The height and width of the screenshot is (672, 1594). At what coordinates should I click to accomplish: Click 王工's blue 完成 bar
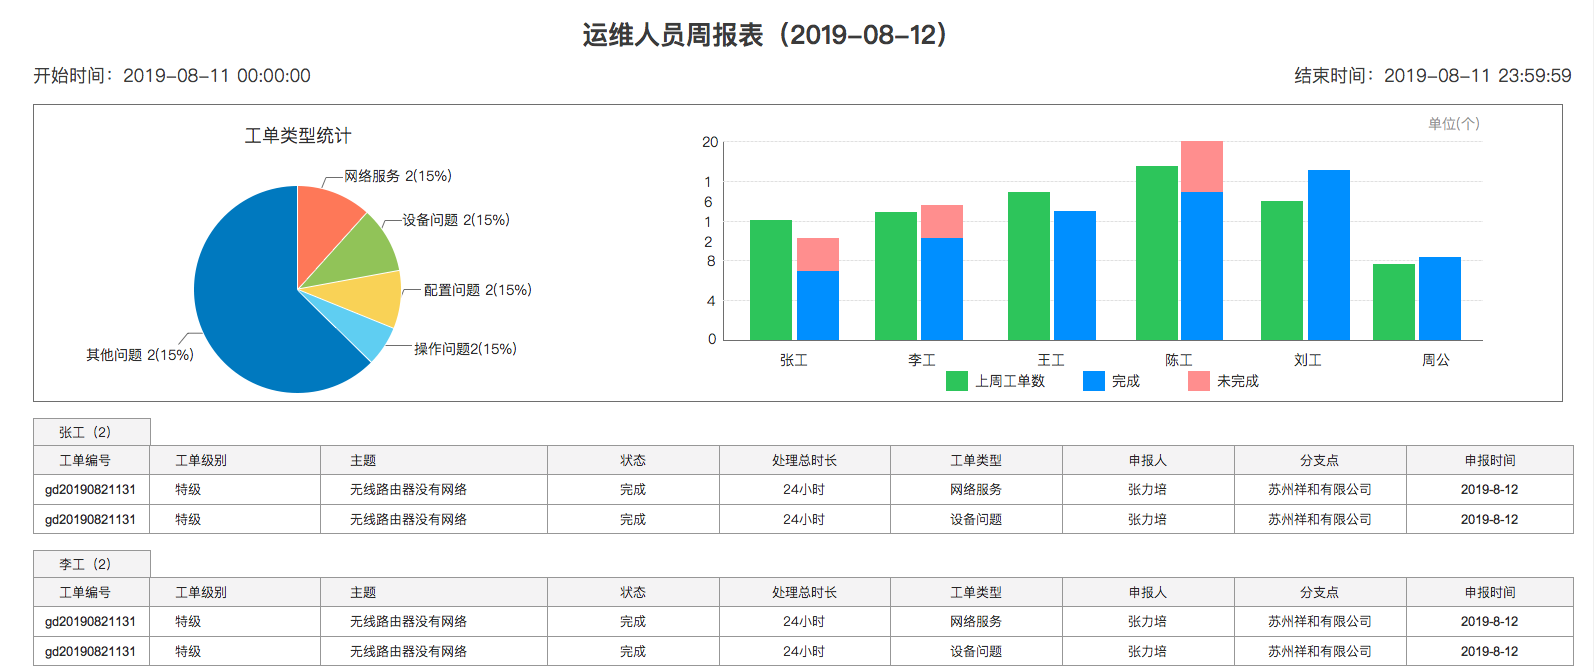1075,275
